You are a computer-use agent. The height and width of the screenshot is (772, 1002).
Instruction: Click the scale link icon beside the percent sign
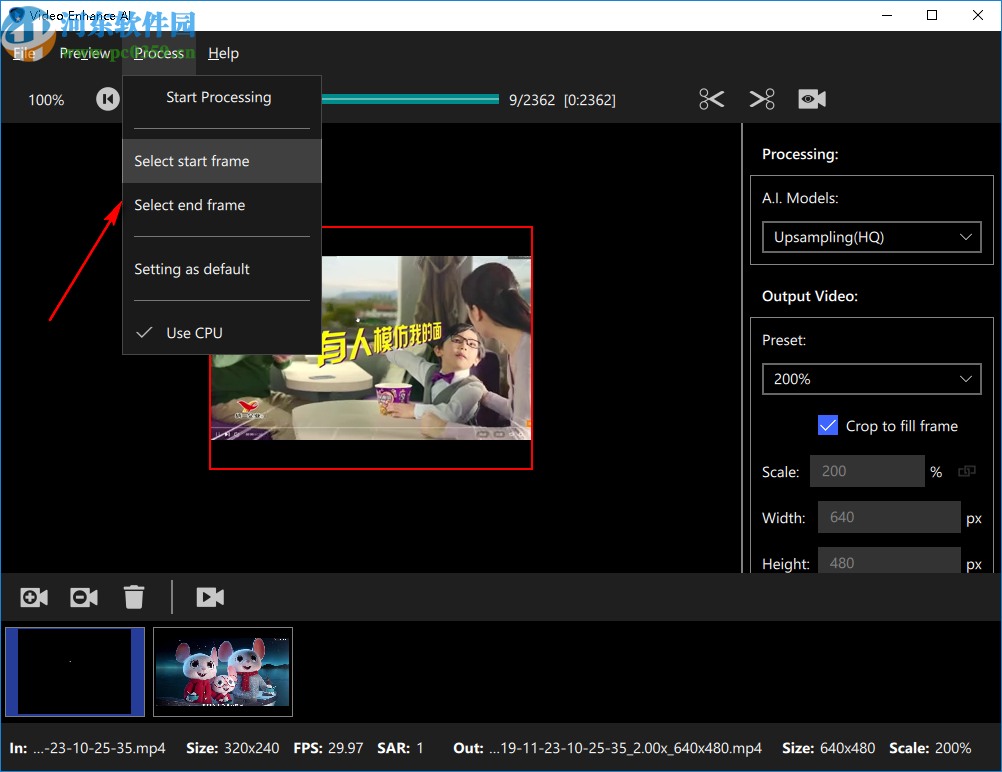[966, 470]
